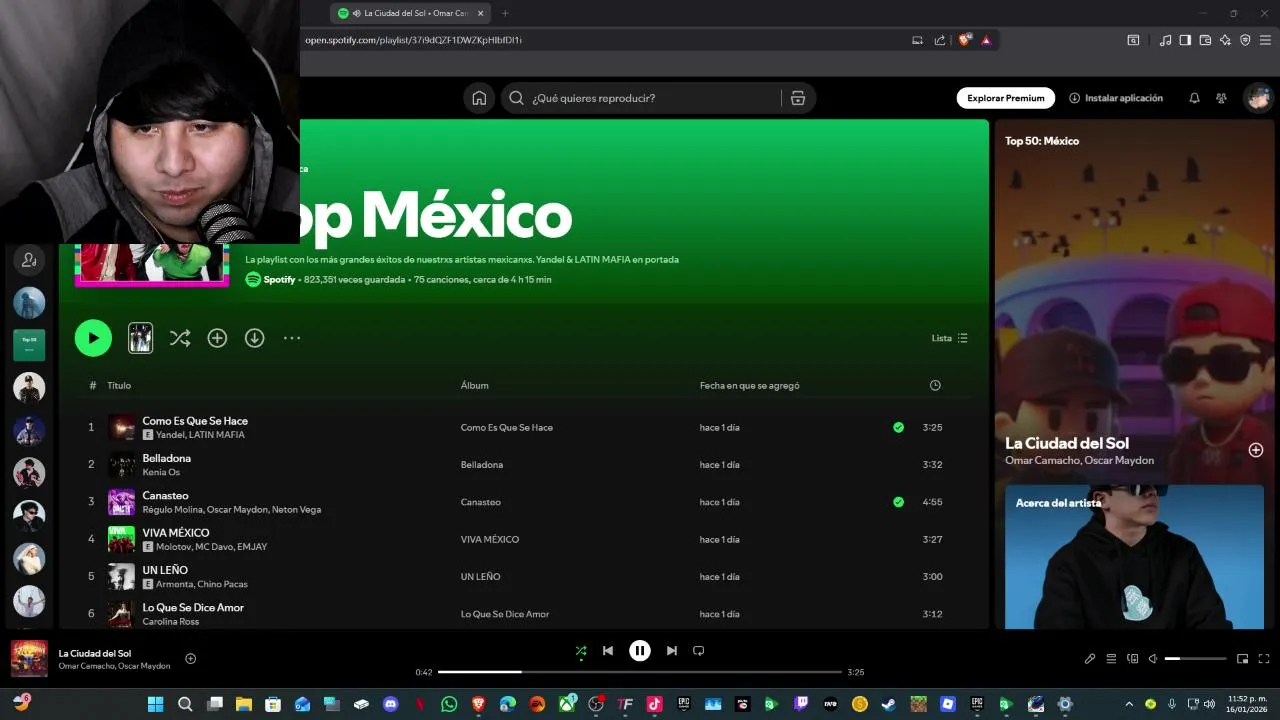Click the Brave Shields lion icon
The width and height of the screenshot is (1280, 720).
964,40
